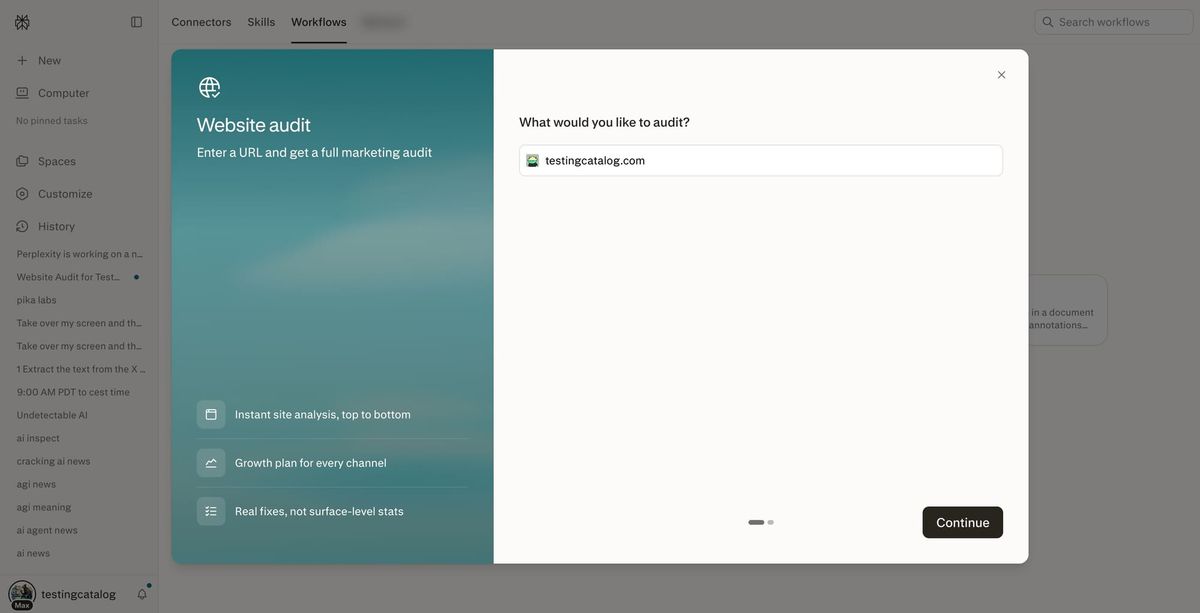The width and height of the screenshot is (1200, 613).
Task: Click the second step indicator dot
Action: pos(771,522)
